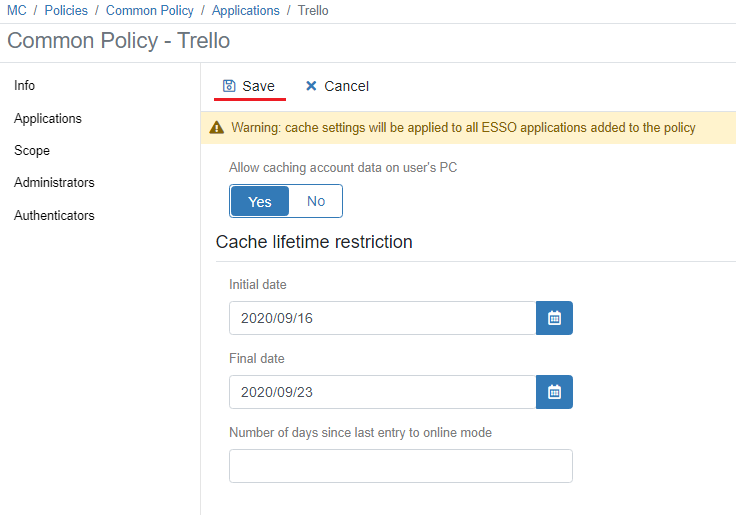Go to Applications breadcrumb link

[246, 11]
